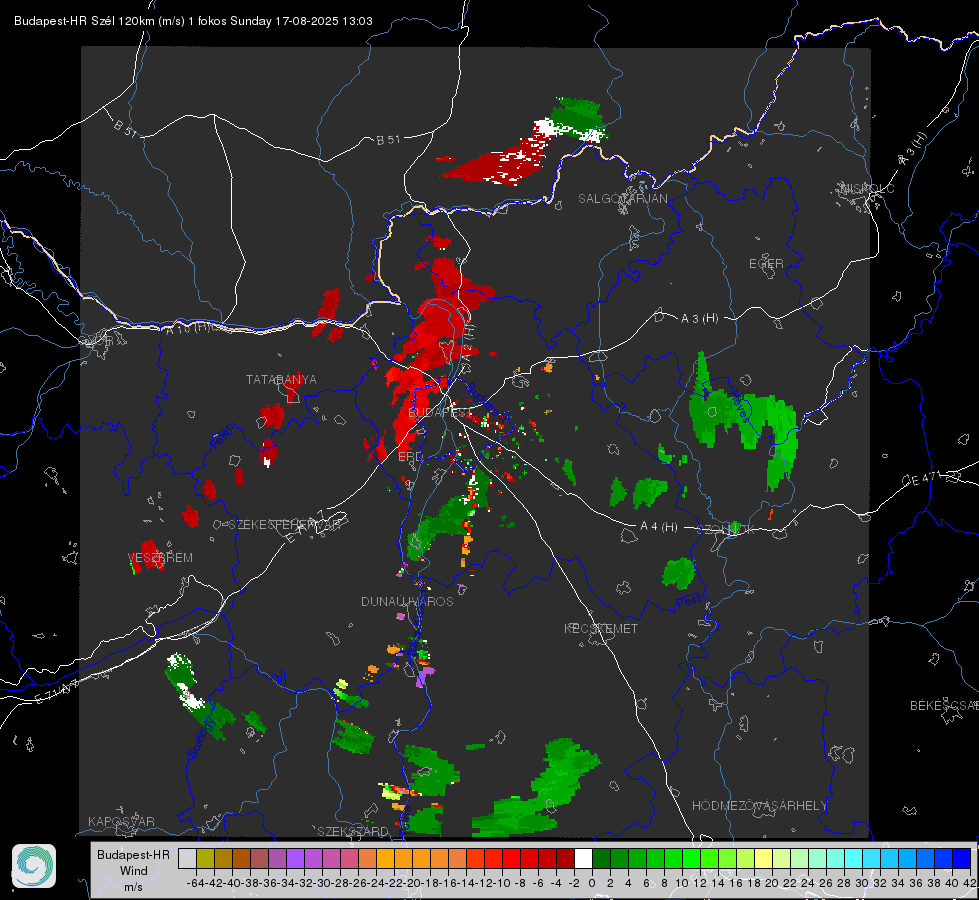Click the swirl logo icon beside legend

coord(34,866)
